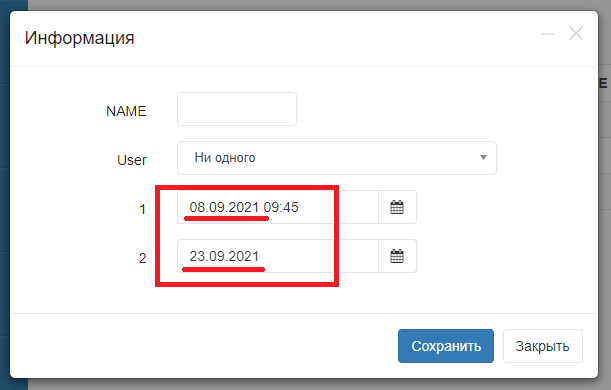Click the Закрыть button

[x=542, y=346]
